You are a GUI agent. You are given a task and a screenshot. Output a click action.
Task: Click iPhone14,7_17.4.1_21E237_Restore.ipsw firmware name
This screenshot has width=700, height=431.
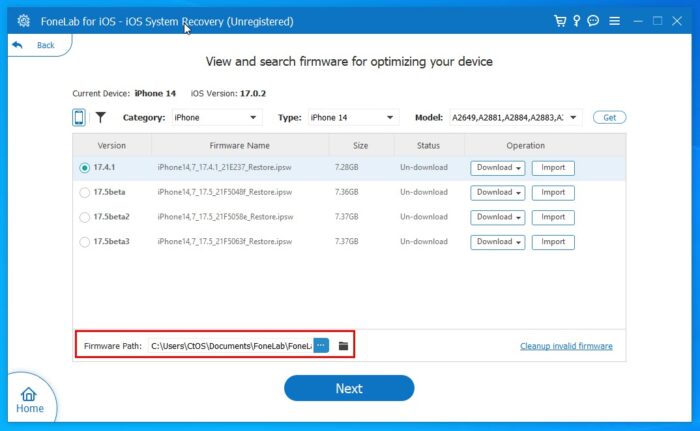click(225, 167)
